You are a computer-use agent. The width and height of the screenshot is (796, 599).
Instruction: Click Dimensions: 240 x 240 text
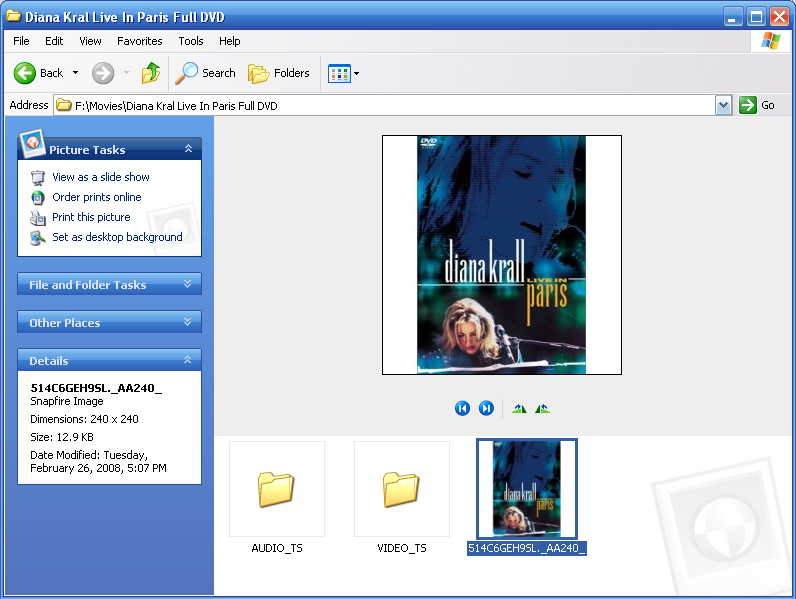[84, 419]
